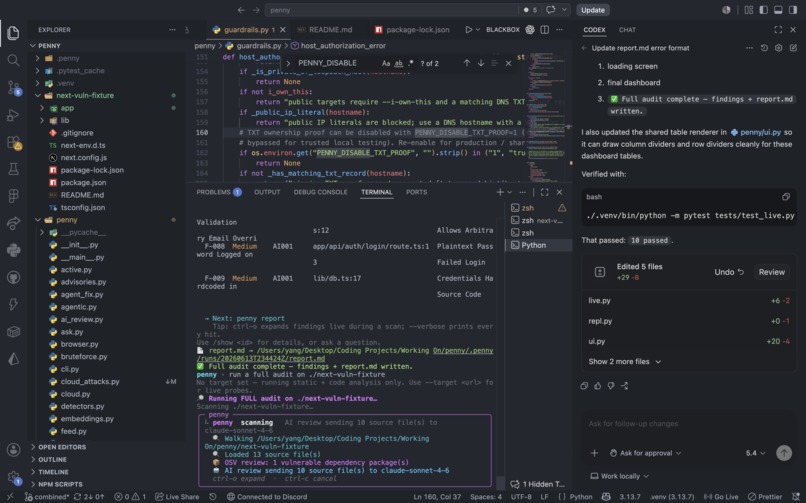The height and width of the screenshot is (503, 806).
Task: Toggle secondary sidebar visibility in title bar
Action: tap(793, 10)
